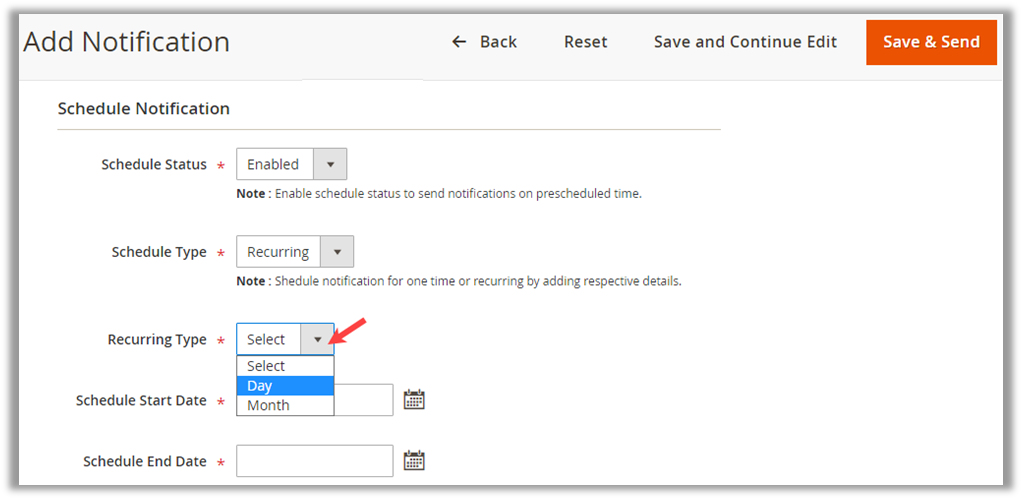
Task: Pick the Select placeholder option in the list
Action: 284,366
